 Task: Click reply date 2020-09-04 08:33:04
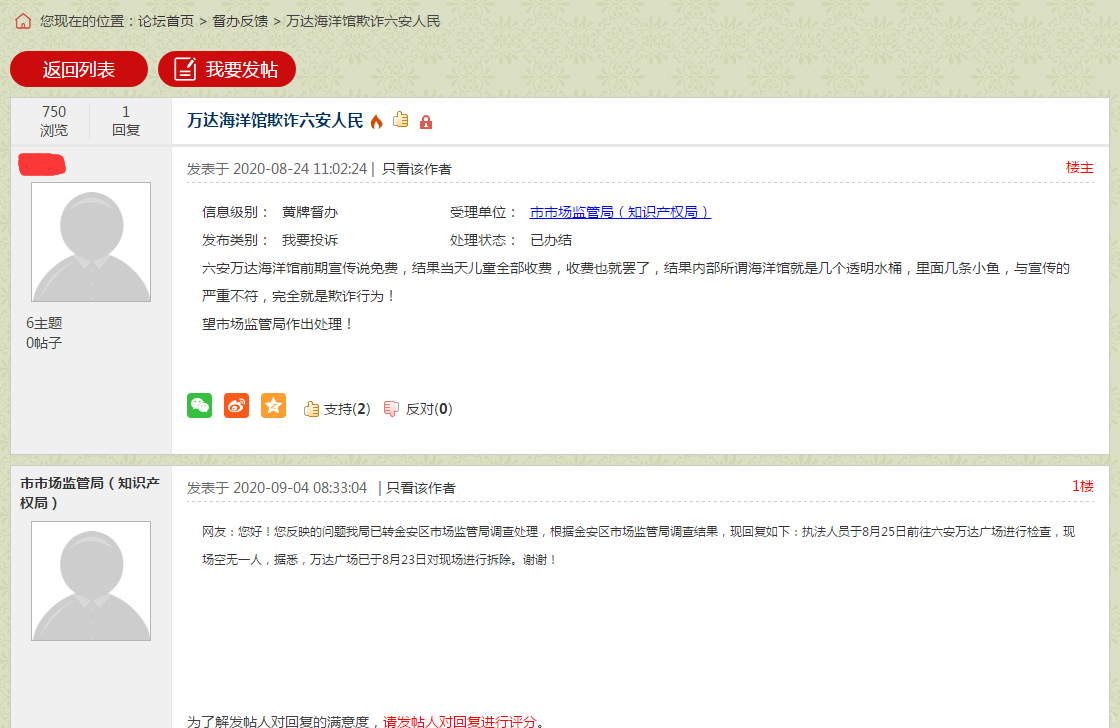[300, 488]
